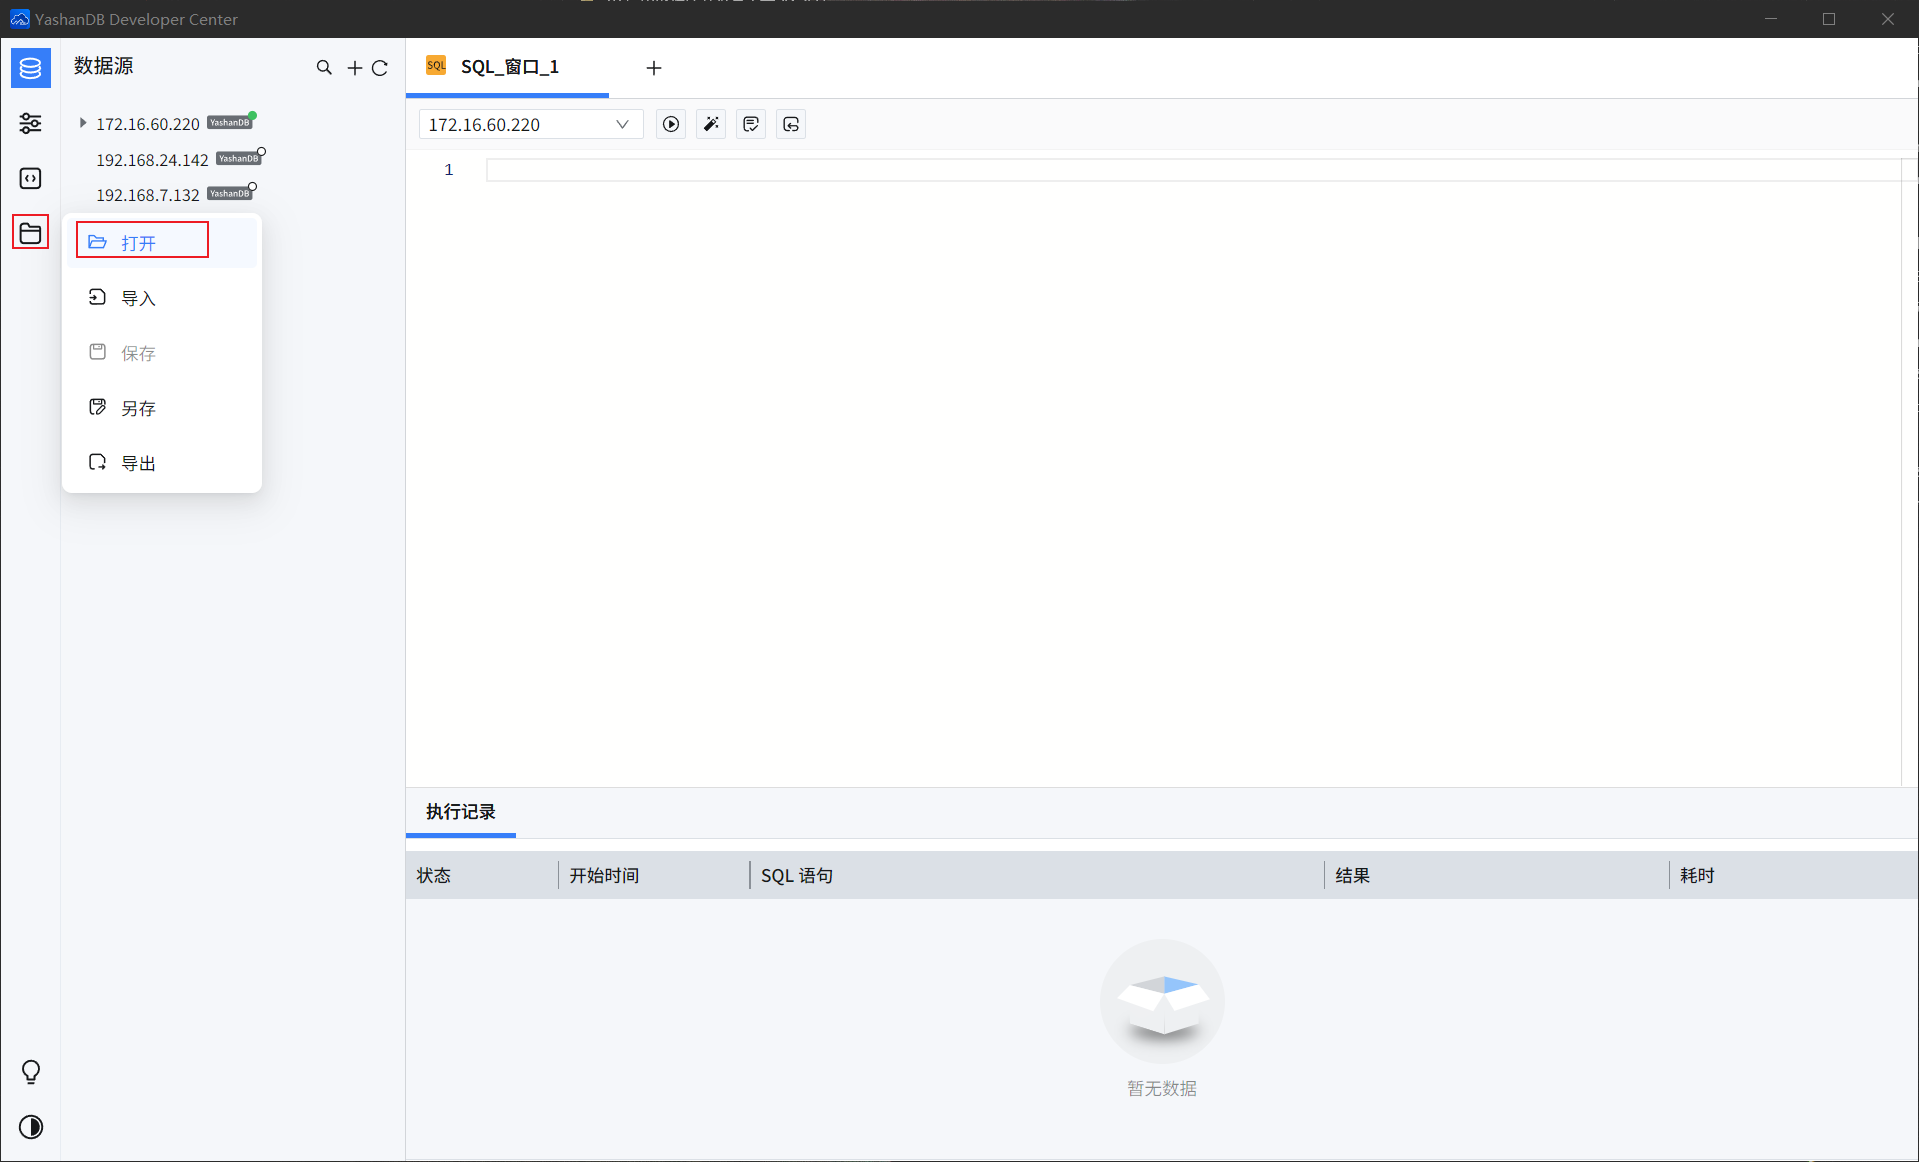This screenshot has width=1919, height=1162.
Task: Choose 导入 from the file menu
Action: (138, 298)
